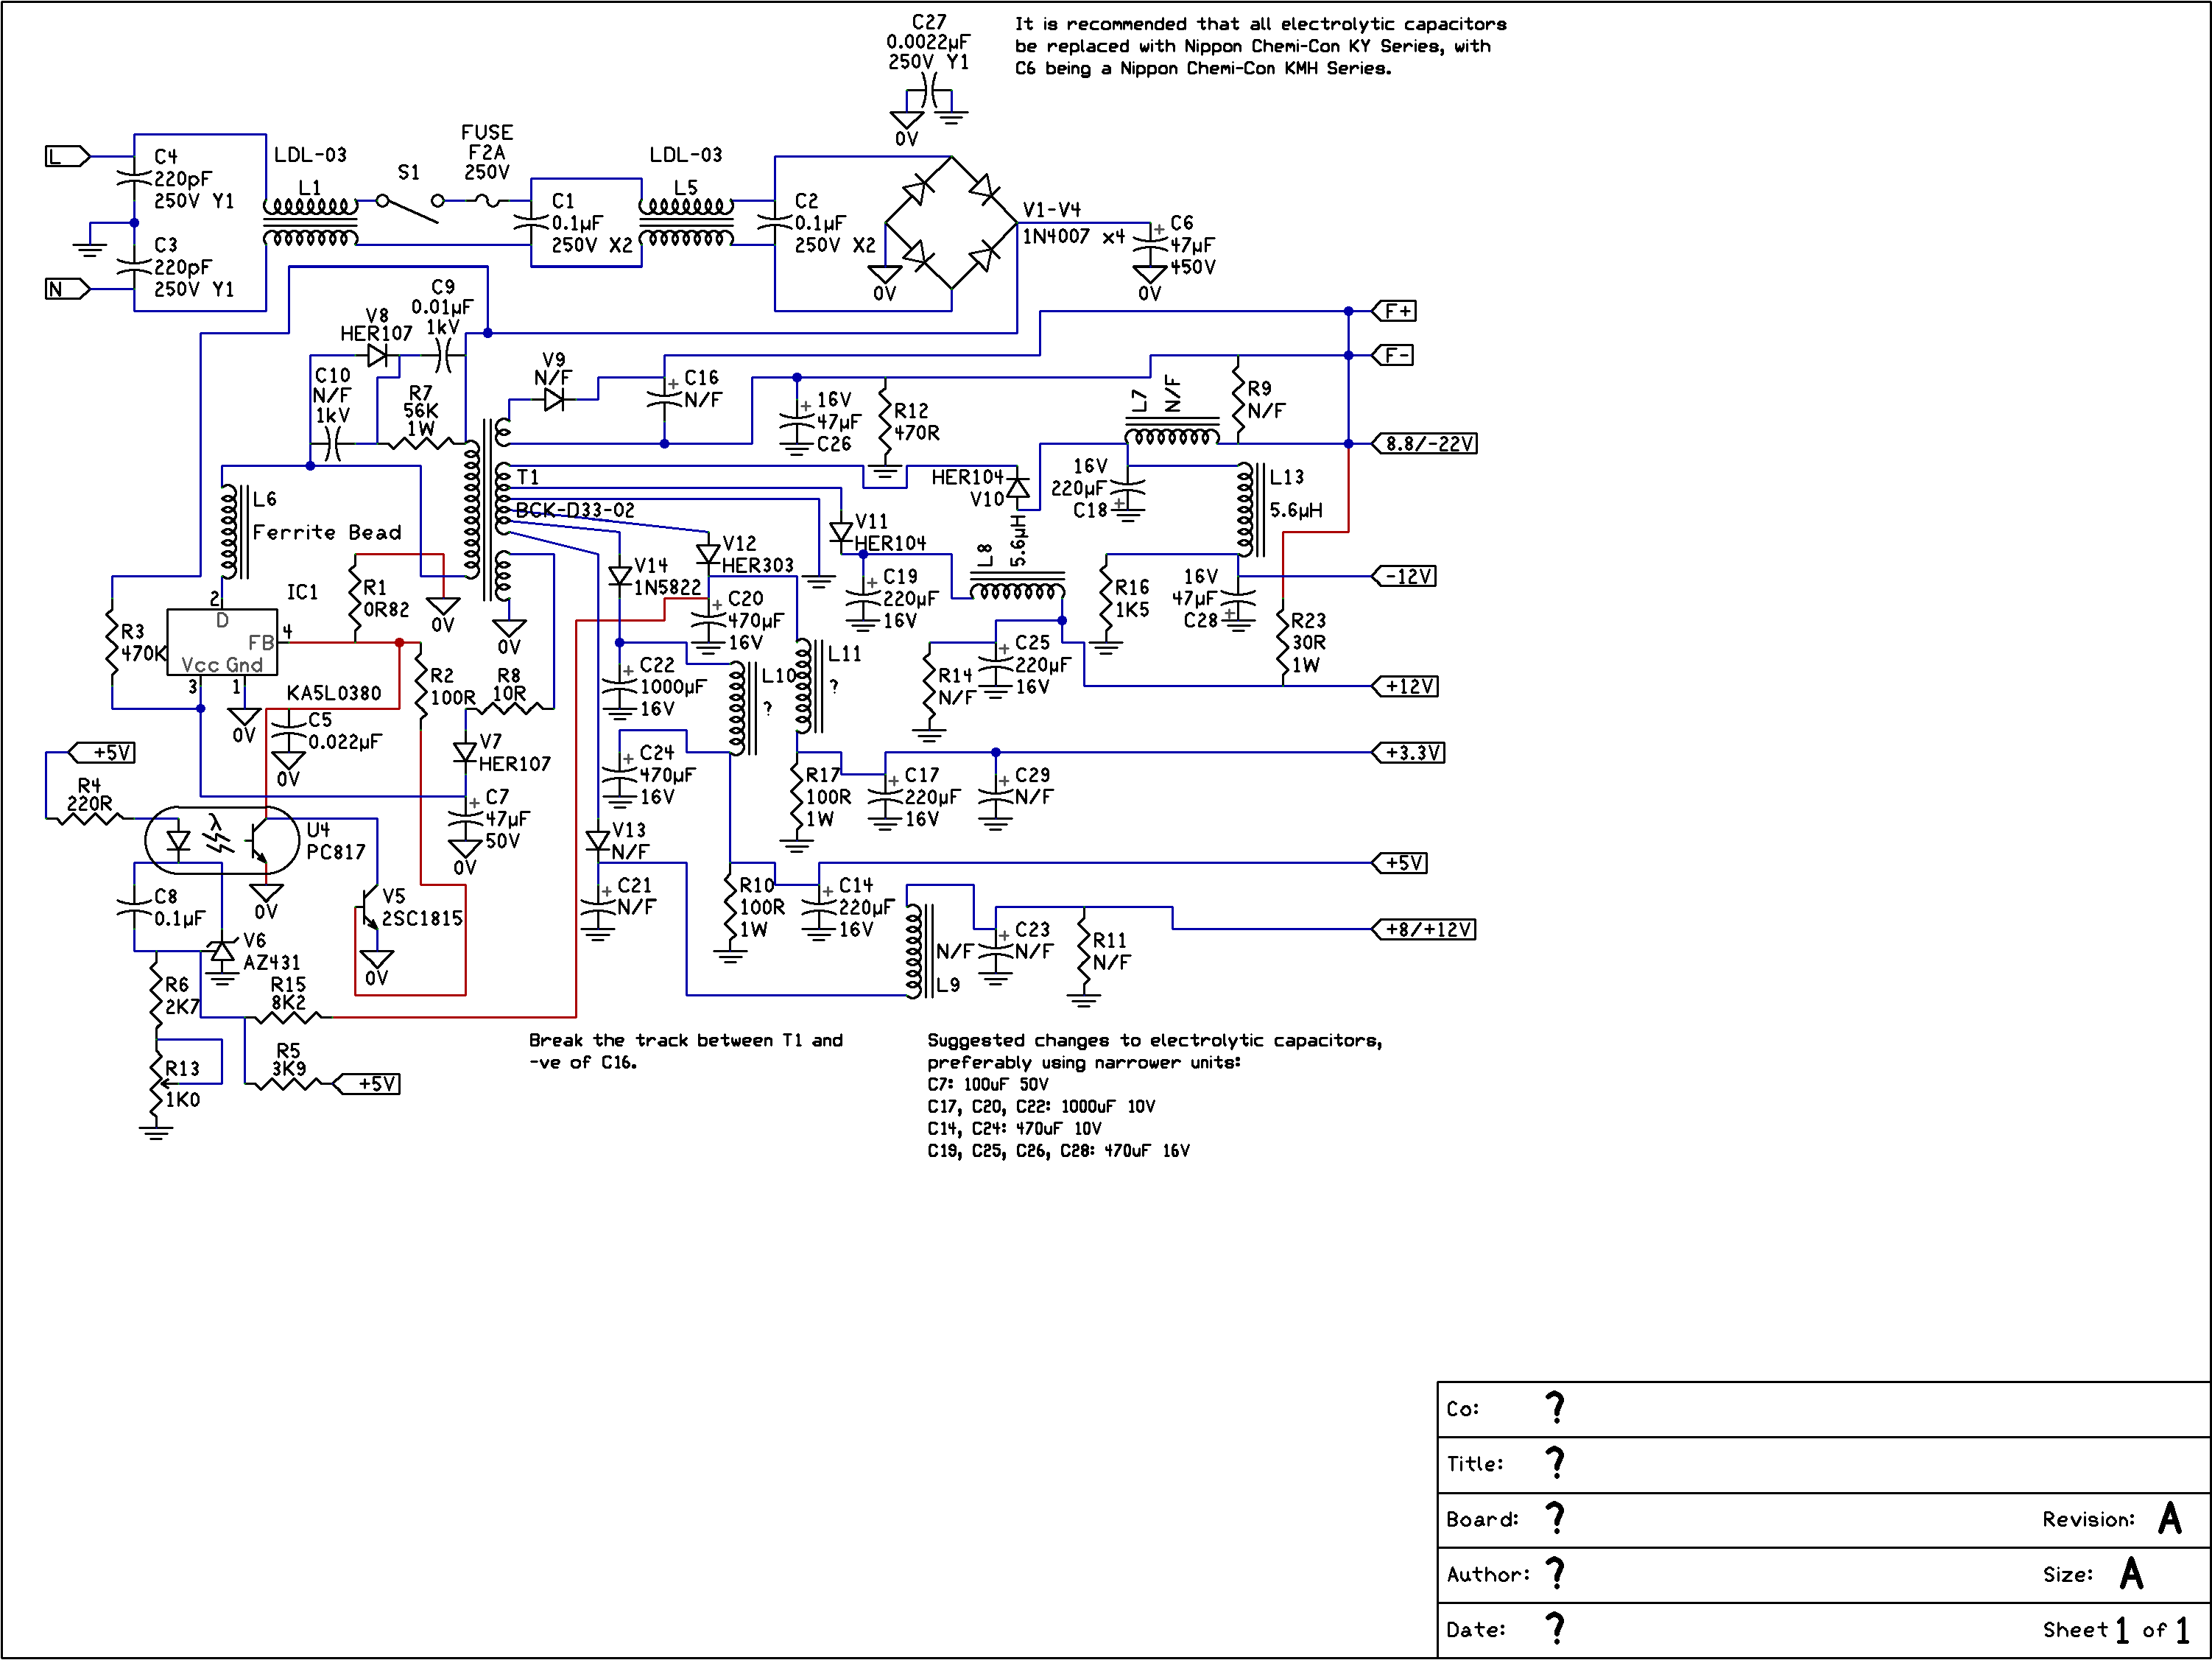Select the V1-V4 bridge rectifier diodes
The image size is (2212, 1660).
point(951,222)
